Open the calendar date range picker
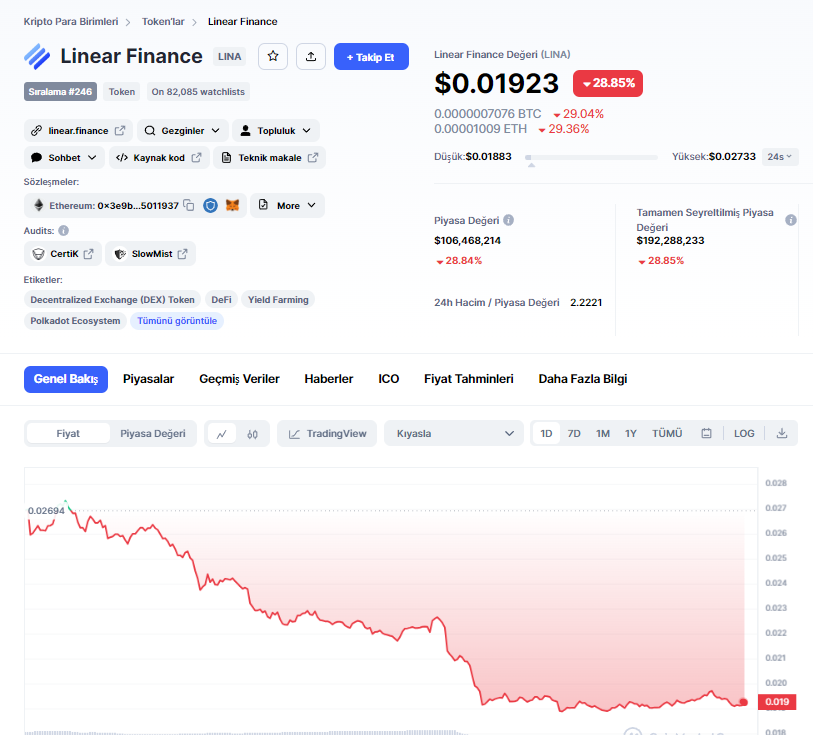Viewport: 813px width, 735px height. pos(706,434)
